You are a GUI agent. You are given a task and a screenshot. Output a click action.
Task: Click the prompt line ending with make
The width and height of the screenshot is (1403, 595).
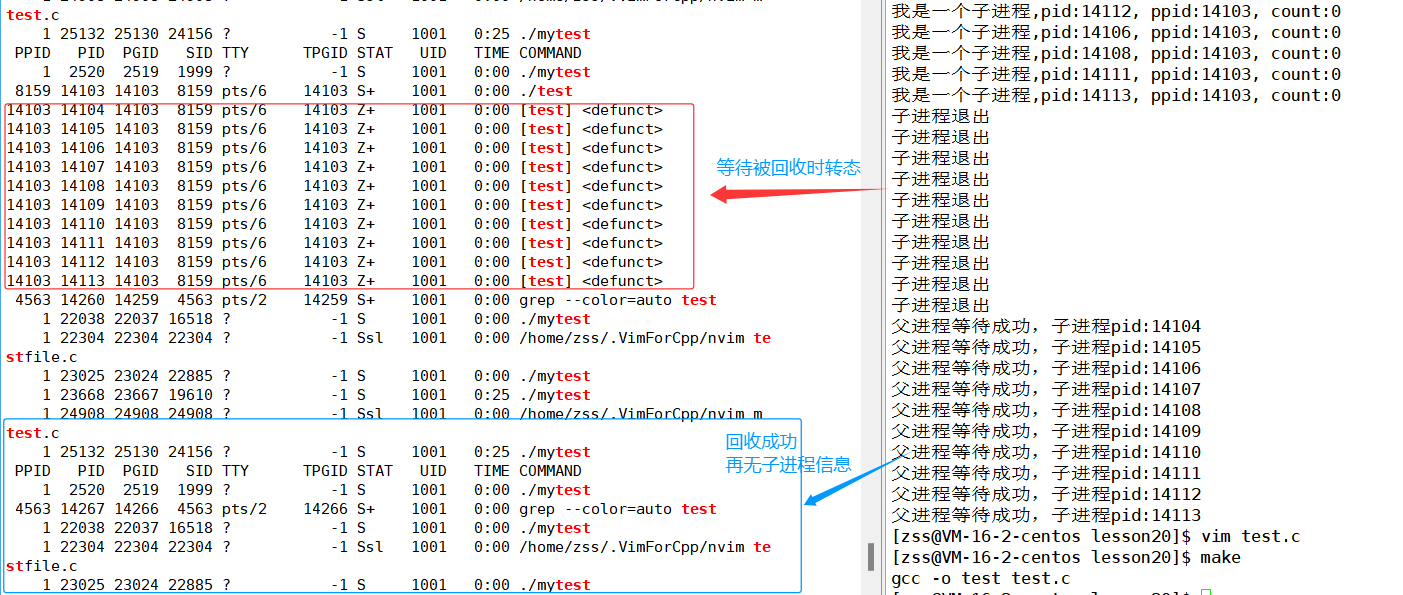1066,557
